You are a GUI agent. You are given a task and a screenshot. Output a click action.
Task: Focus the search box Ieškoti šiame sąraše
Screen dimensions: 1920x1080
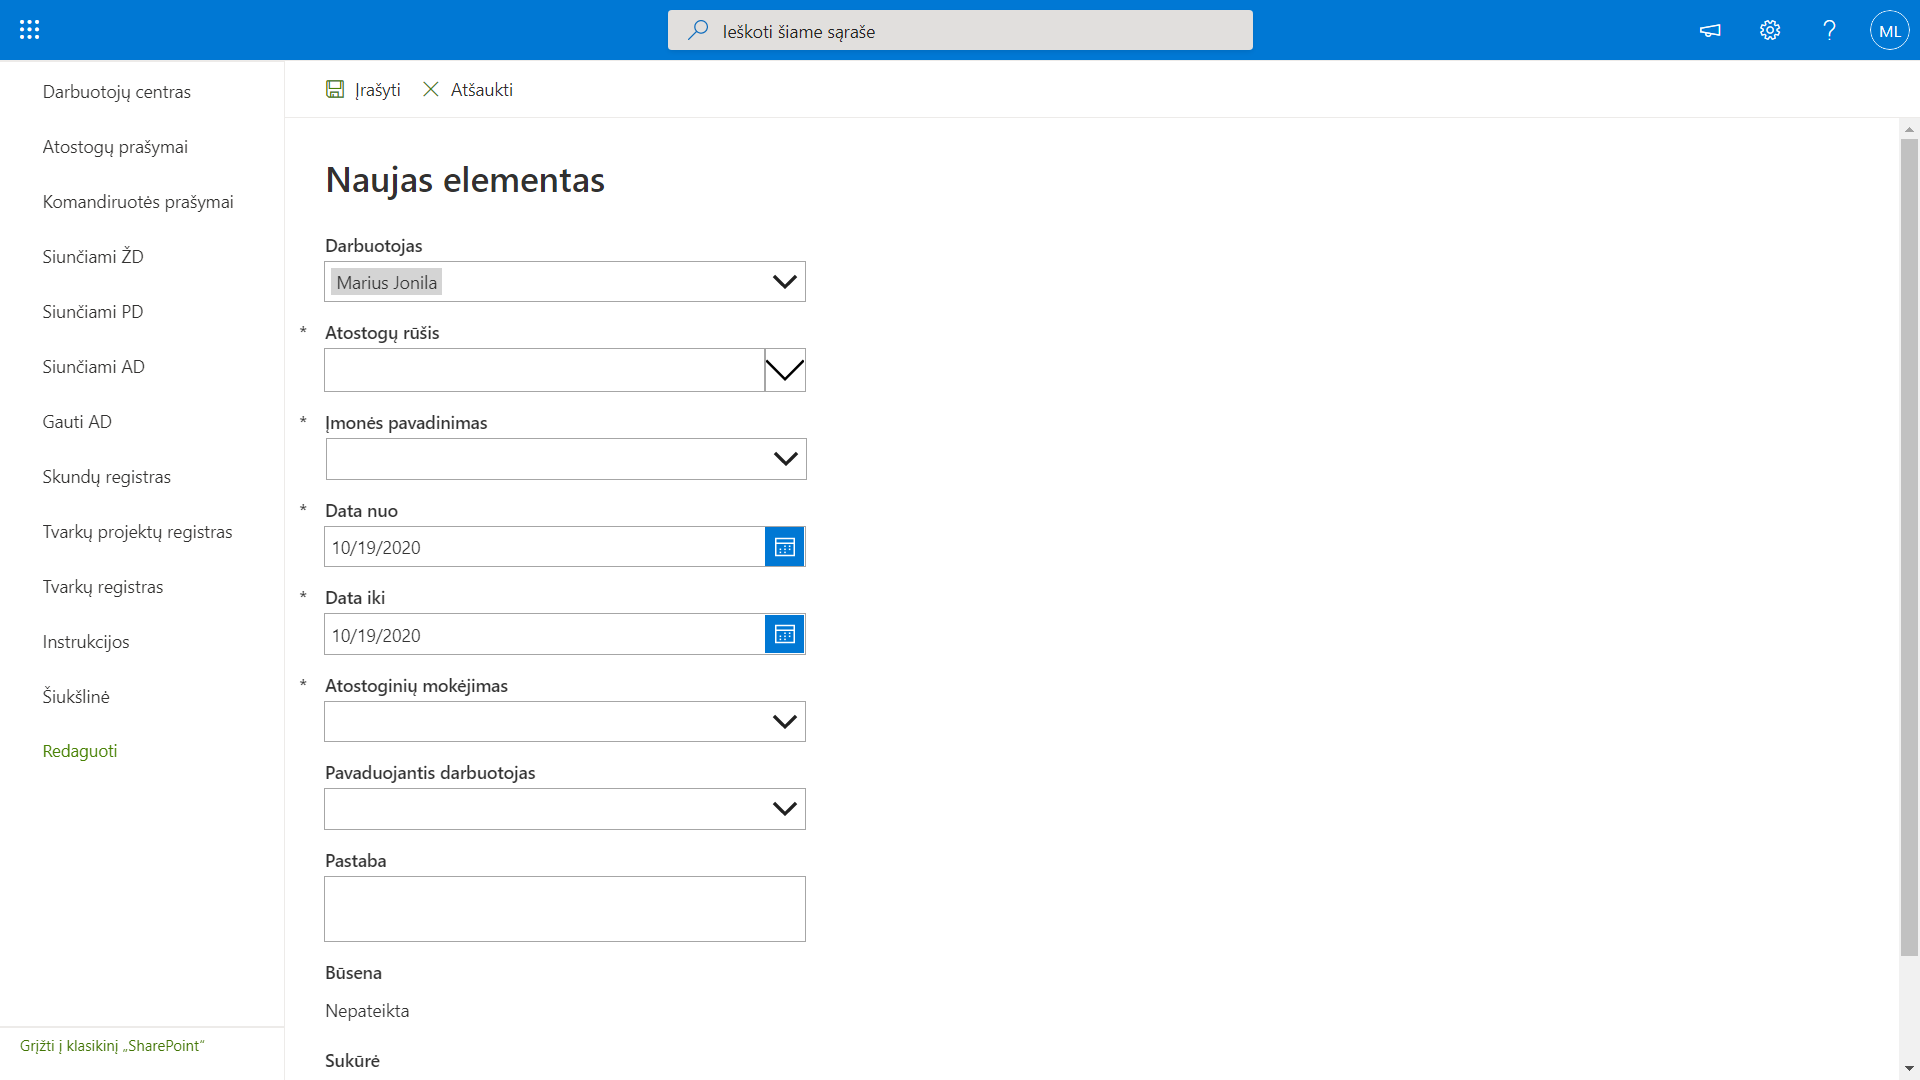960,30
